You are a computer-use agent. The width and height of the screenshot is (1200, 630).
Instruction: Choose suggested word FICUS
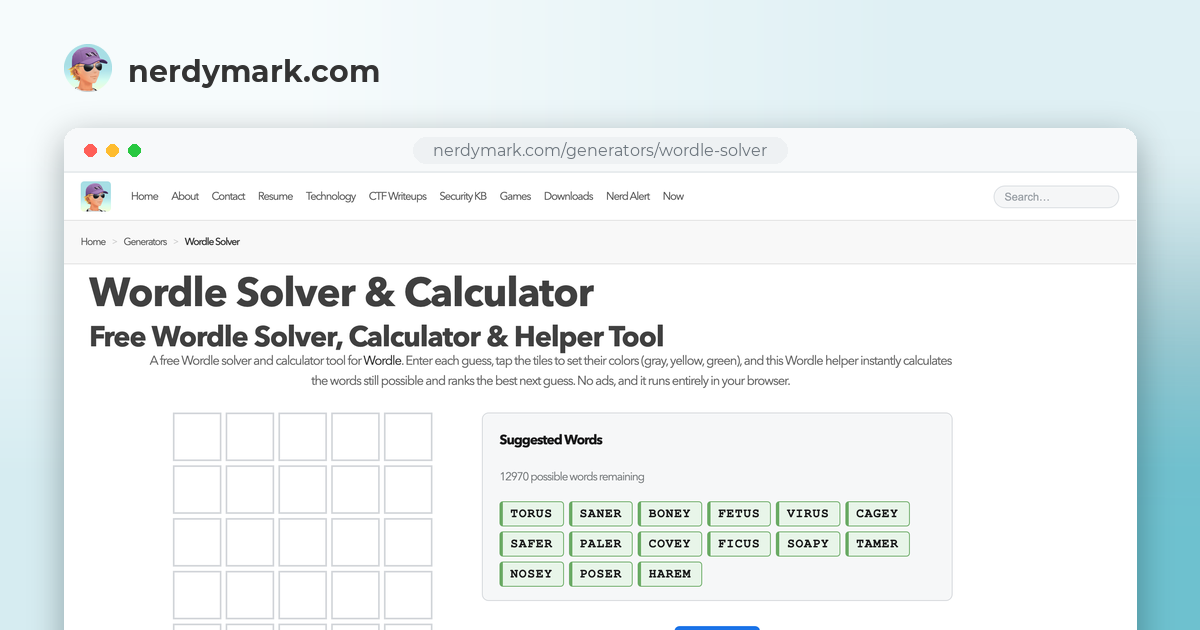click(739, 544)
